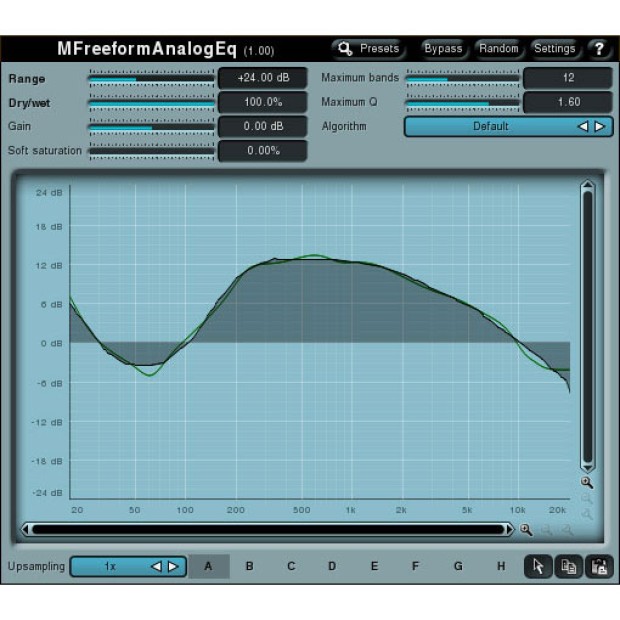Edit the Maximum Q value 1.60
The height and width of the screenshot is (620, 620).
568,102
